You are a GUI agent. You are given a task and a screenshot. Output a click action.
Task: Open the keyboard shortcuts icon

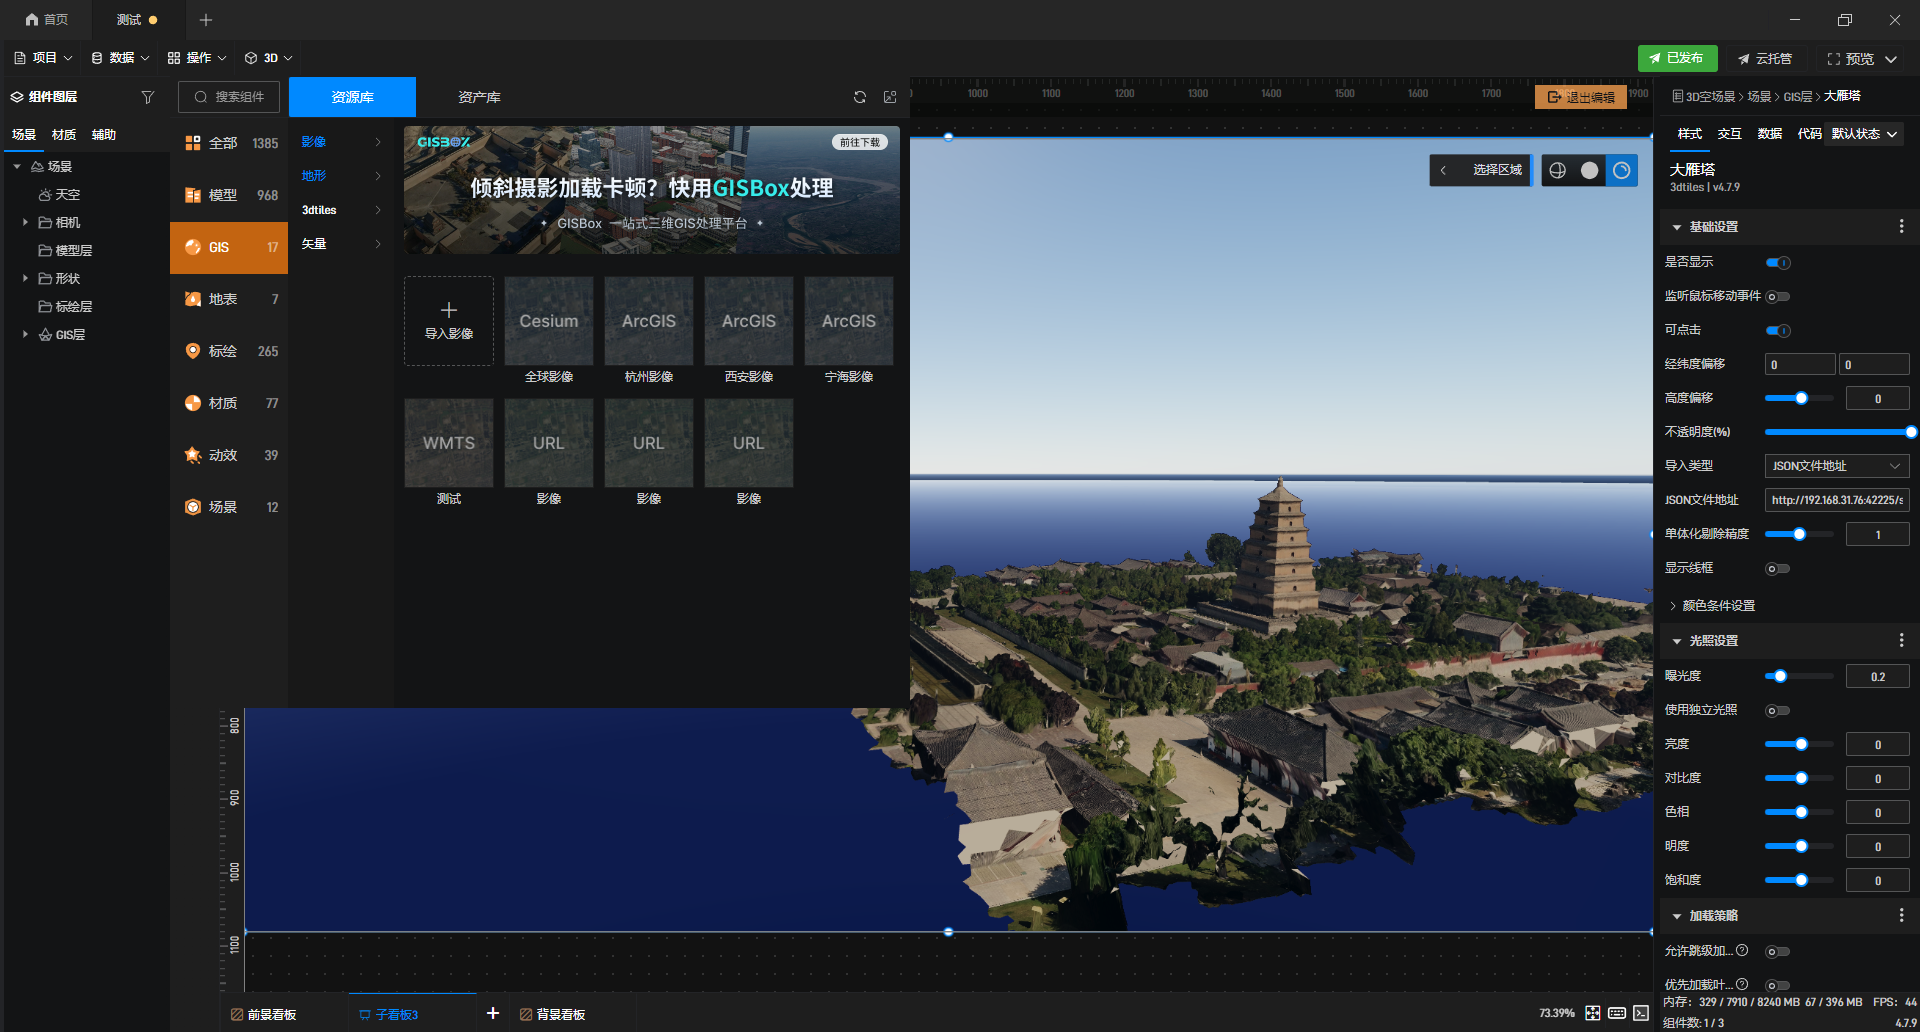pos(1617,1013)
